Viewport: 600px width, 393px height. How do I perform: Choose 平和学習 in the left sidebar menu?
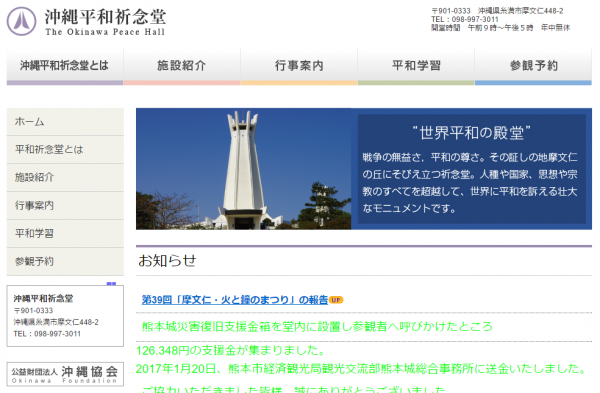point(65,233)
